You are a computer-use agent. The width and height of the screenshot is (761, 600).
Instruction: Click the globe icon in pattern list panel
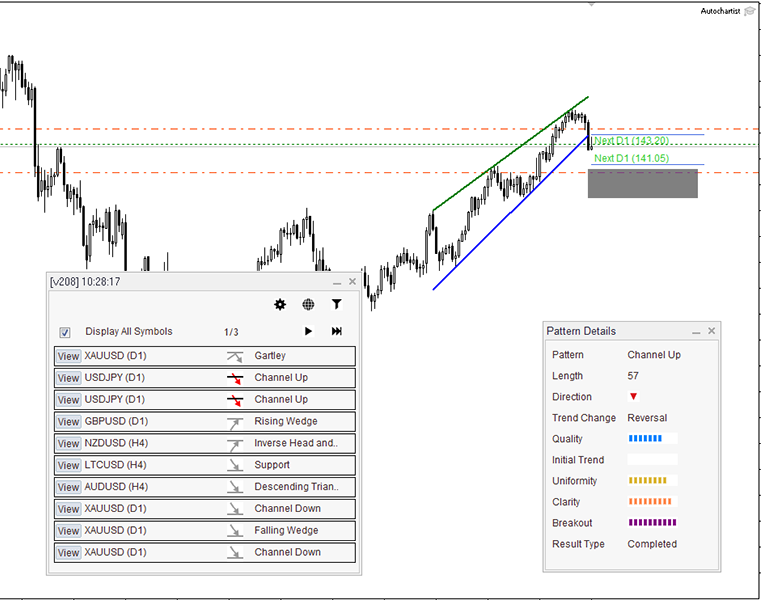click(308, 305)
